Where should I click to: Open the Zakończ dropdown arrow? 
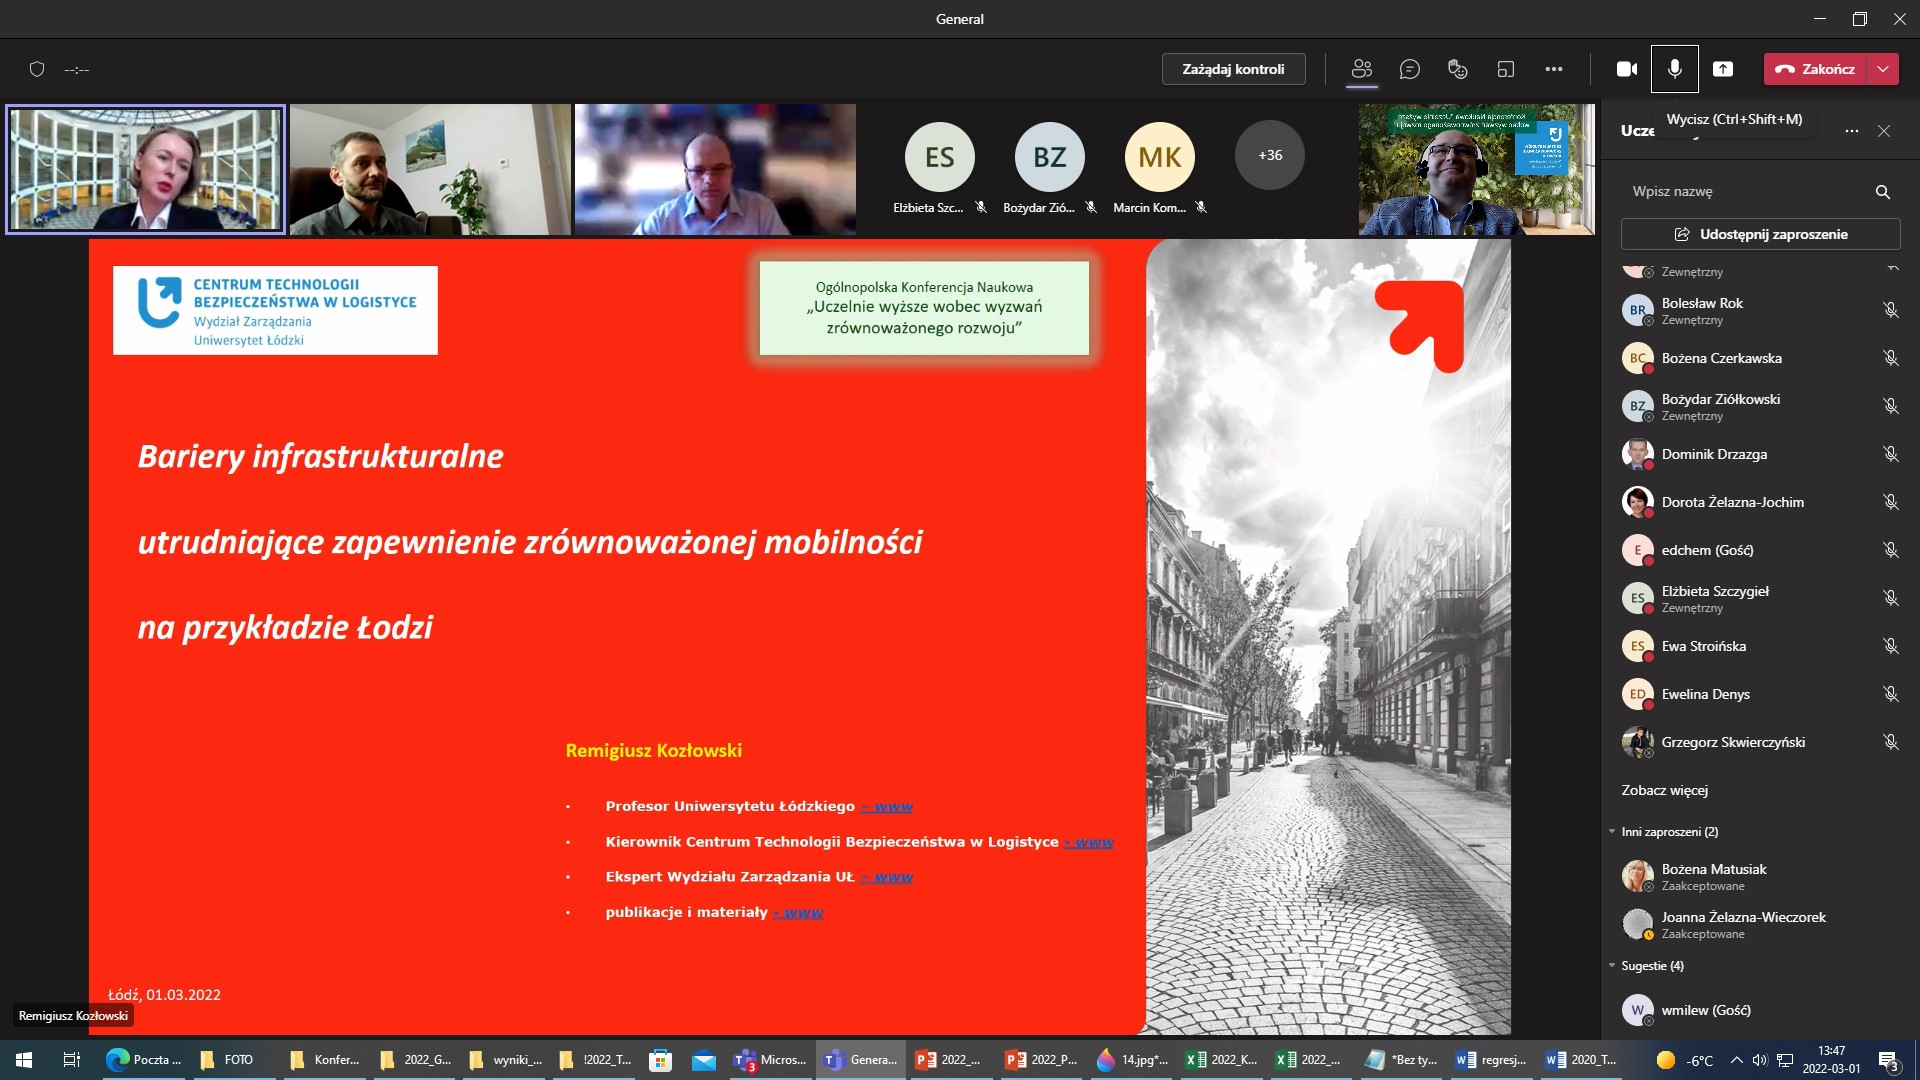click(1884, 69)
